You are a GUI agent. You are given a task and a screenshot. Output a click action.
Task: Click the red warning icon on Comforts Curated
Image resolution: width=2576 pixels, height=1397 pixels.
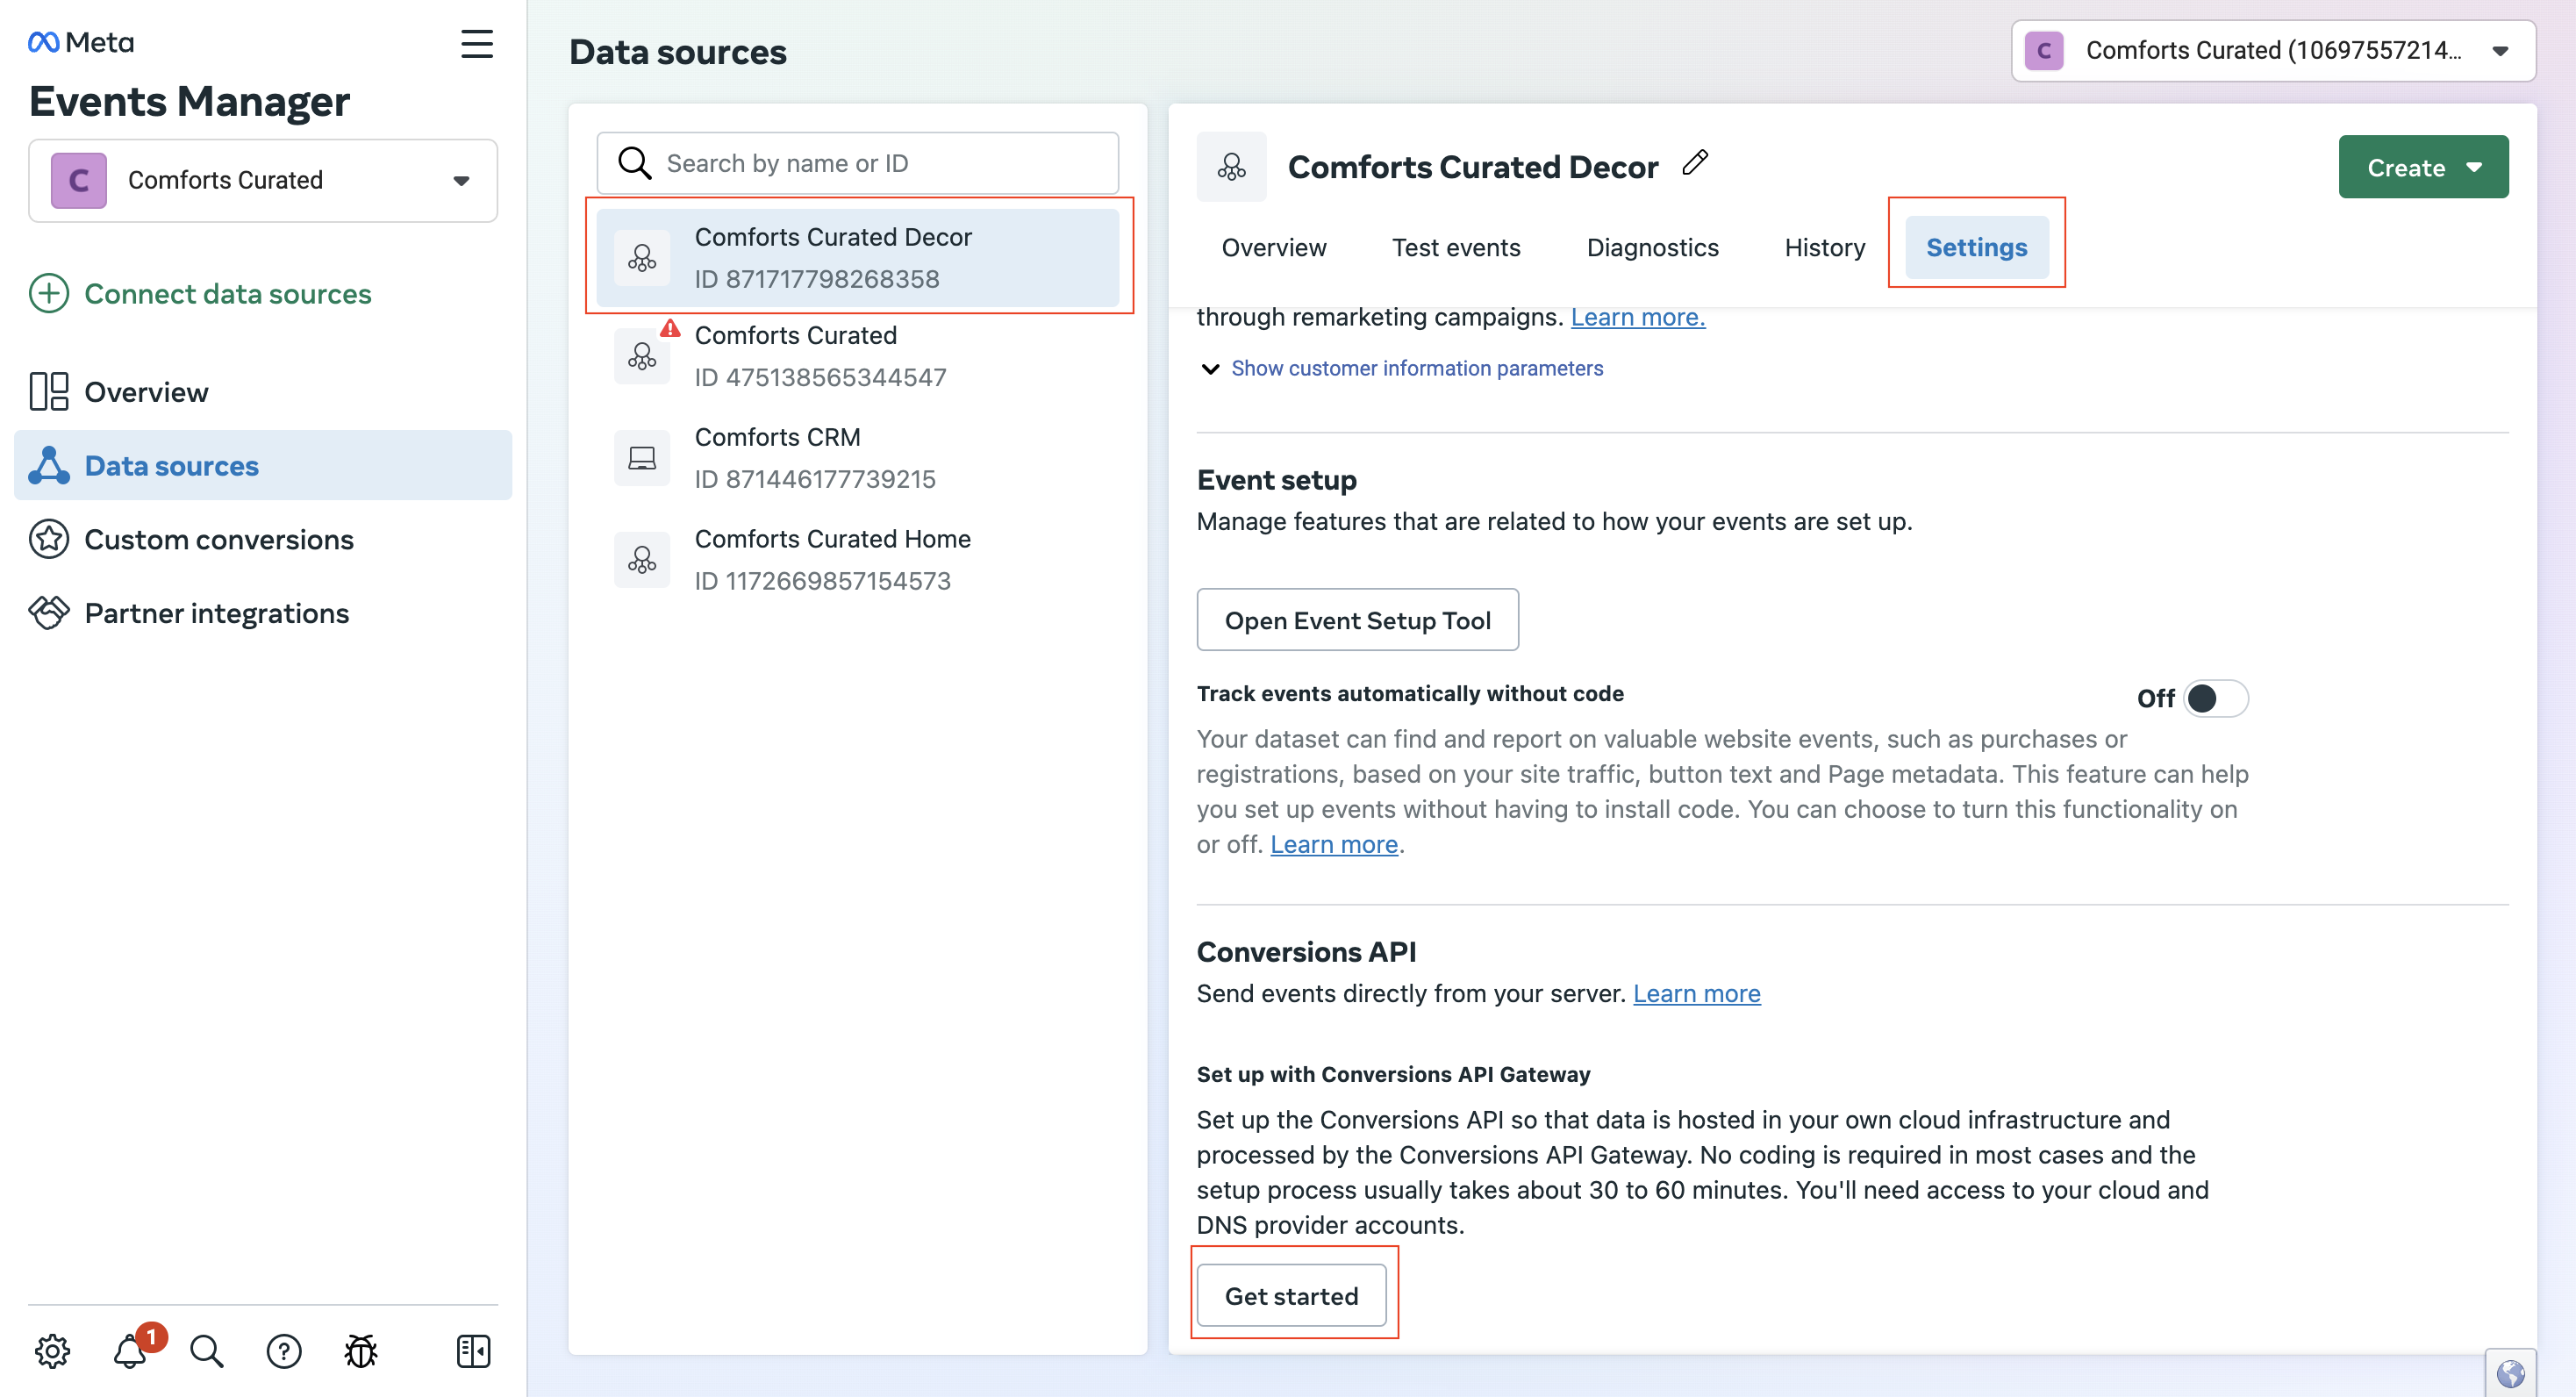(670, 328)
